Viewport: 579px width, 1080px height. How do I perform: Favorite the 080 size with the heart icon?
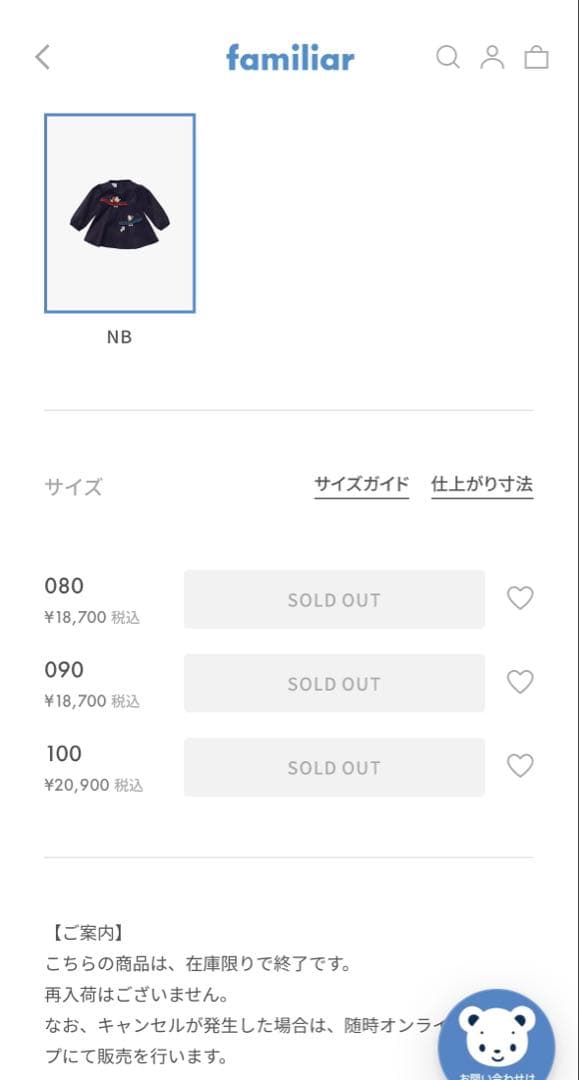pos(520,598)
